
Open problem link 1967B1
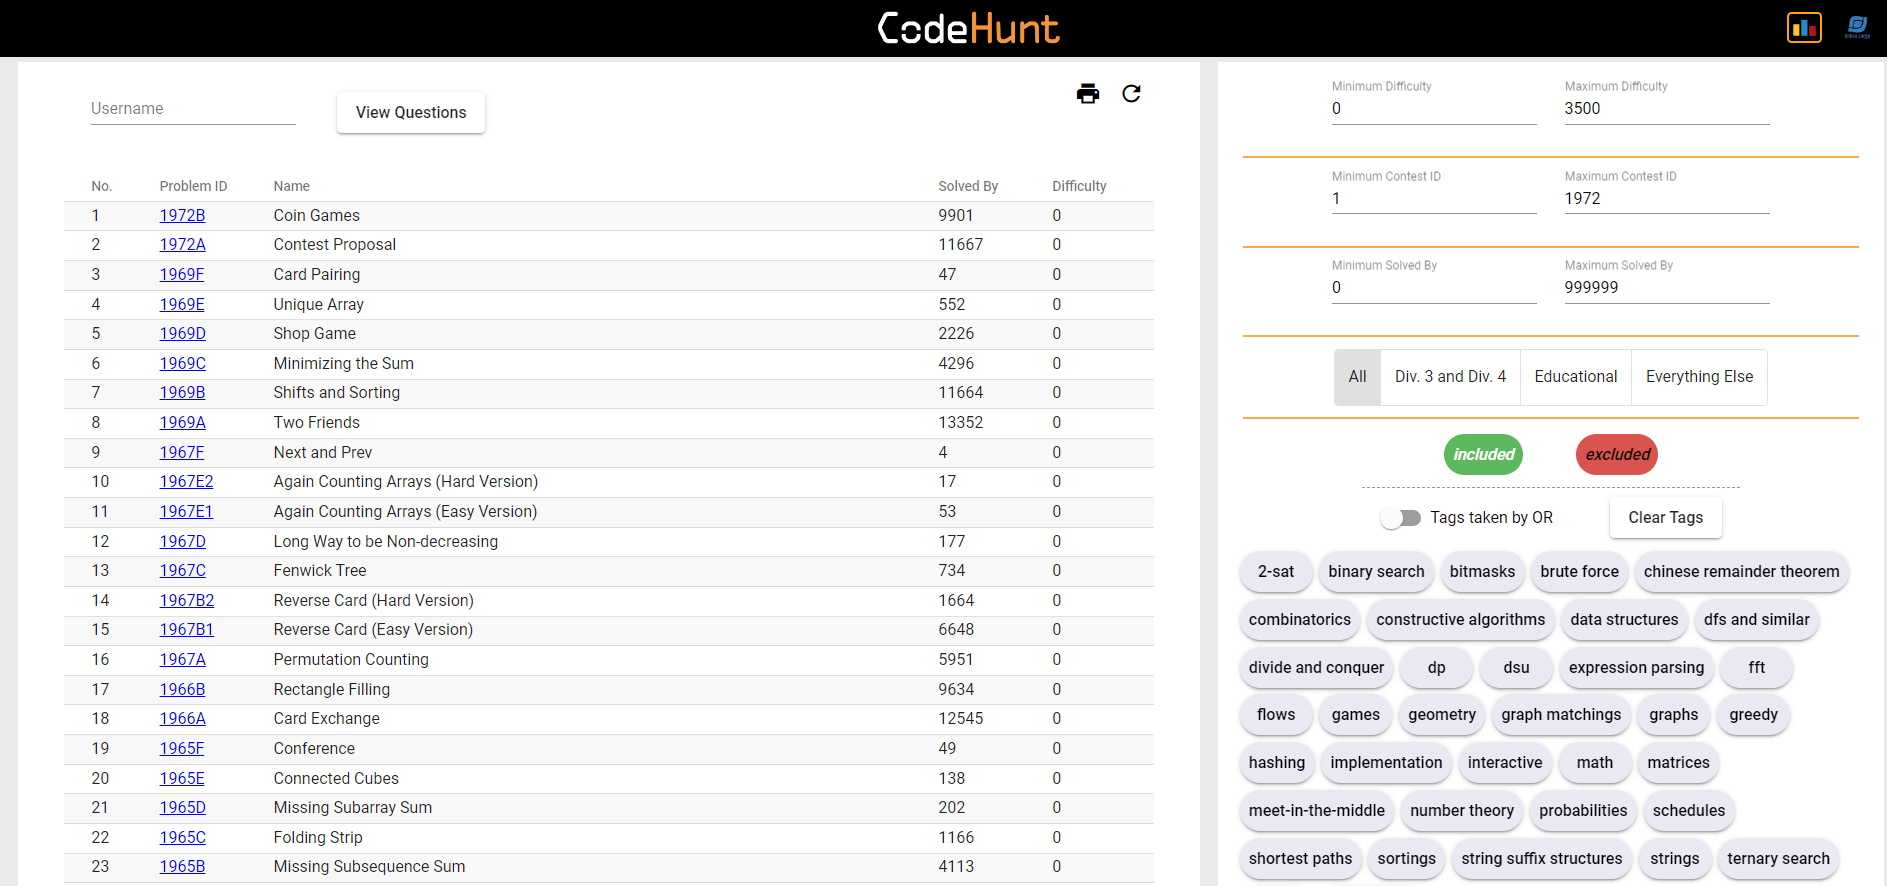(186, 630)
